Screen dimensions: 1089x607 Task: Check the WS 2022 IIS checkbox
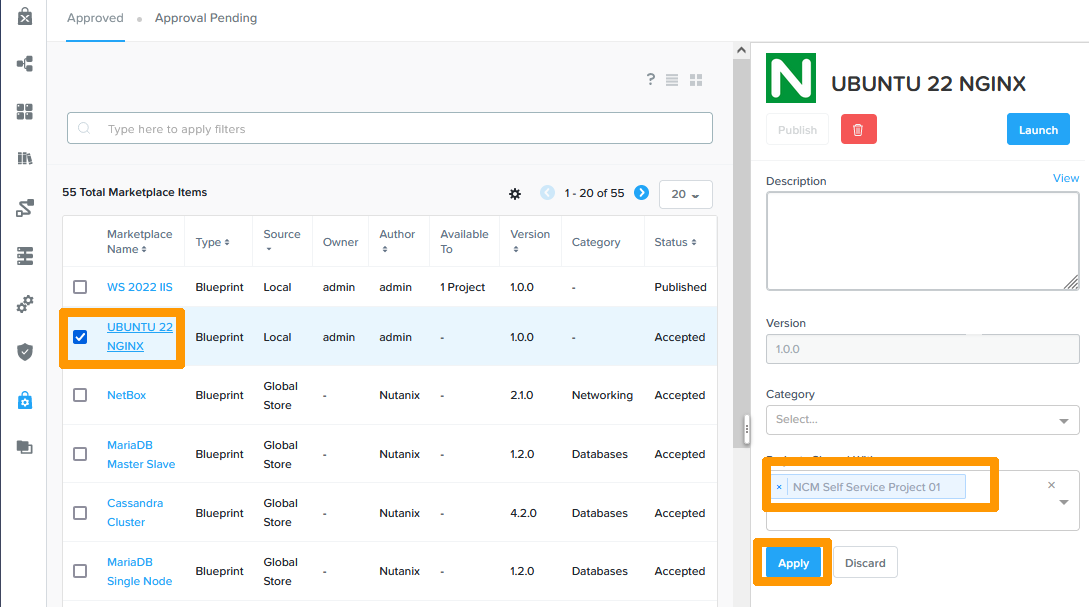coord(80,287)
